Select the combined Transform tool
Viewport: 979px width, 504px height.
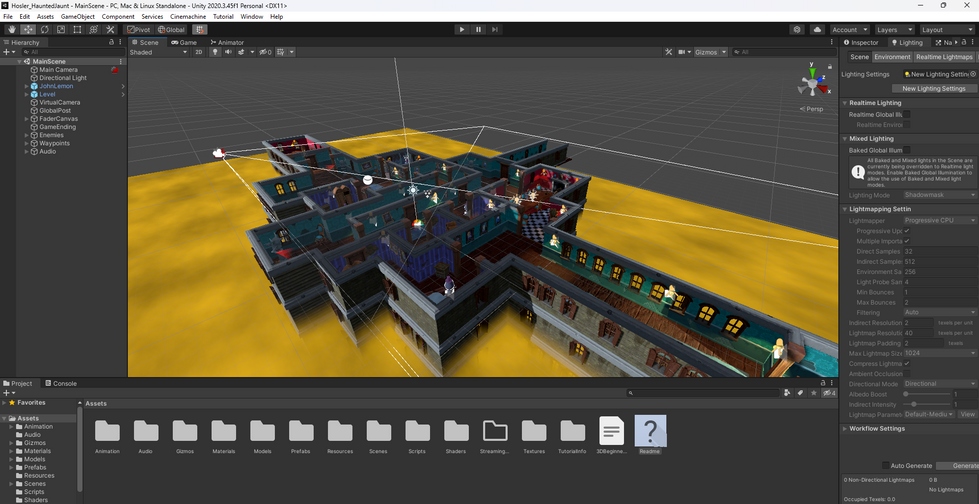(94, 29)
